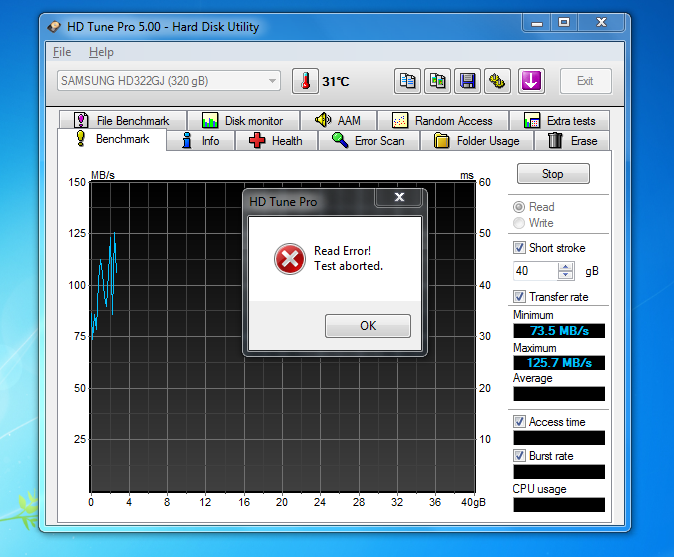Viewport: 674px width, 557px height.
Task: Click the Exit button
Action: pyautogui.click(x=585, y=81)
